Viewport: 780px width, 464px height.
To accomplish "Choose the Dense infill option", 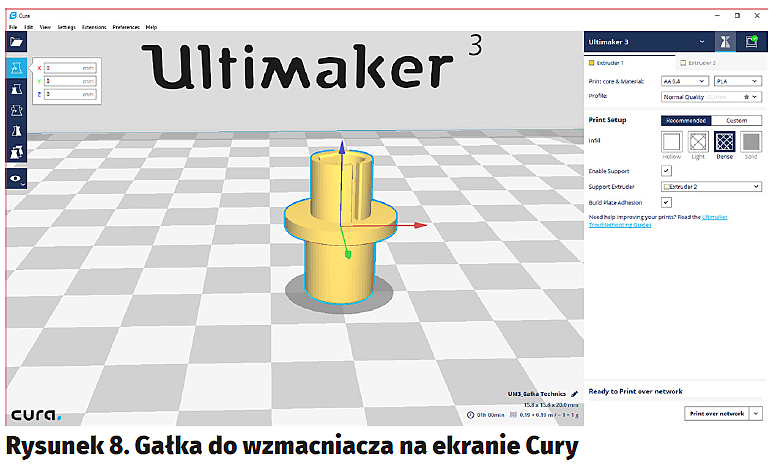I will pos(724,142).
